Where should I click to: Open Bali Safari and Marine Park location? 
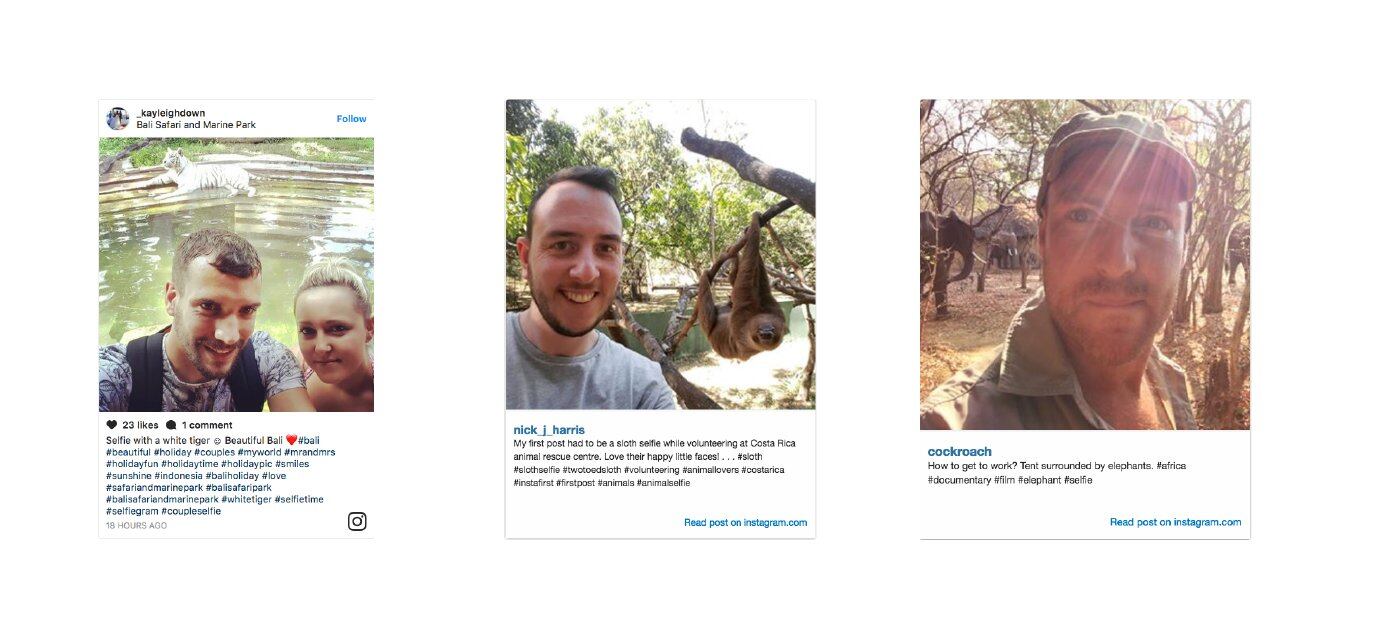196,125
